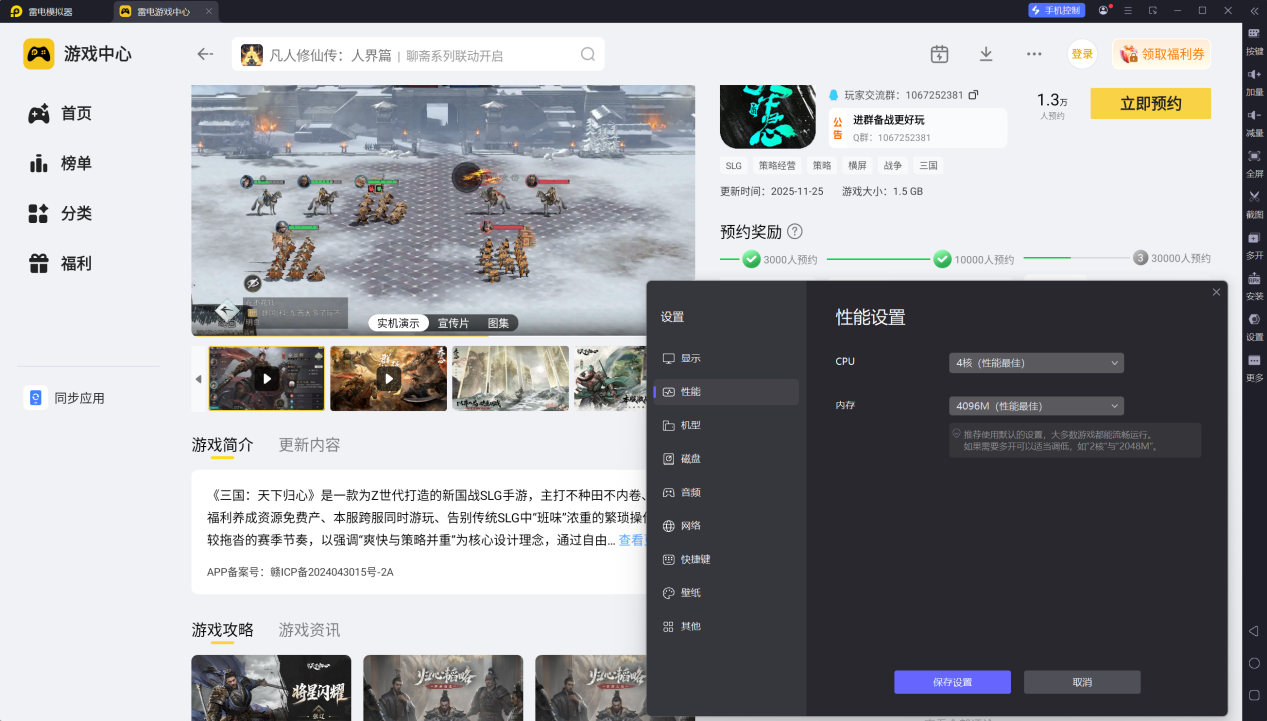
Task: Open the download manager arrow icon
Action: click(986, 54)
